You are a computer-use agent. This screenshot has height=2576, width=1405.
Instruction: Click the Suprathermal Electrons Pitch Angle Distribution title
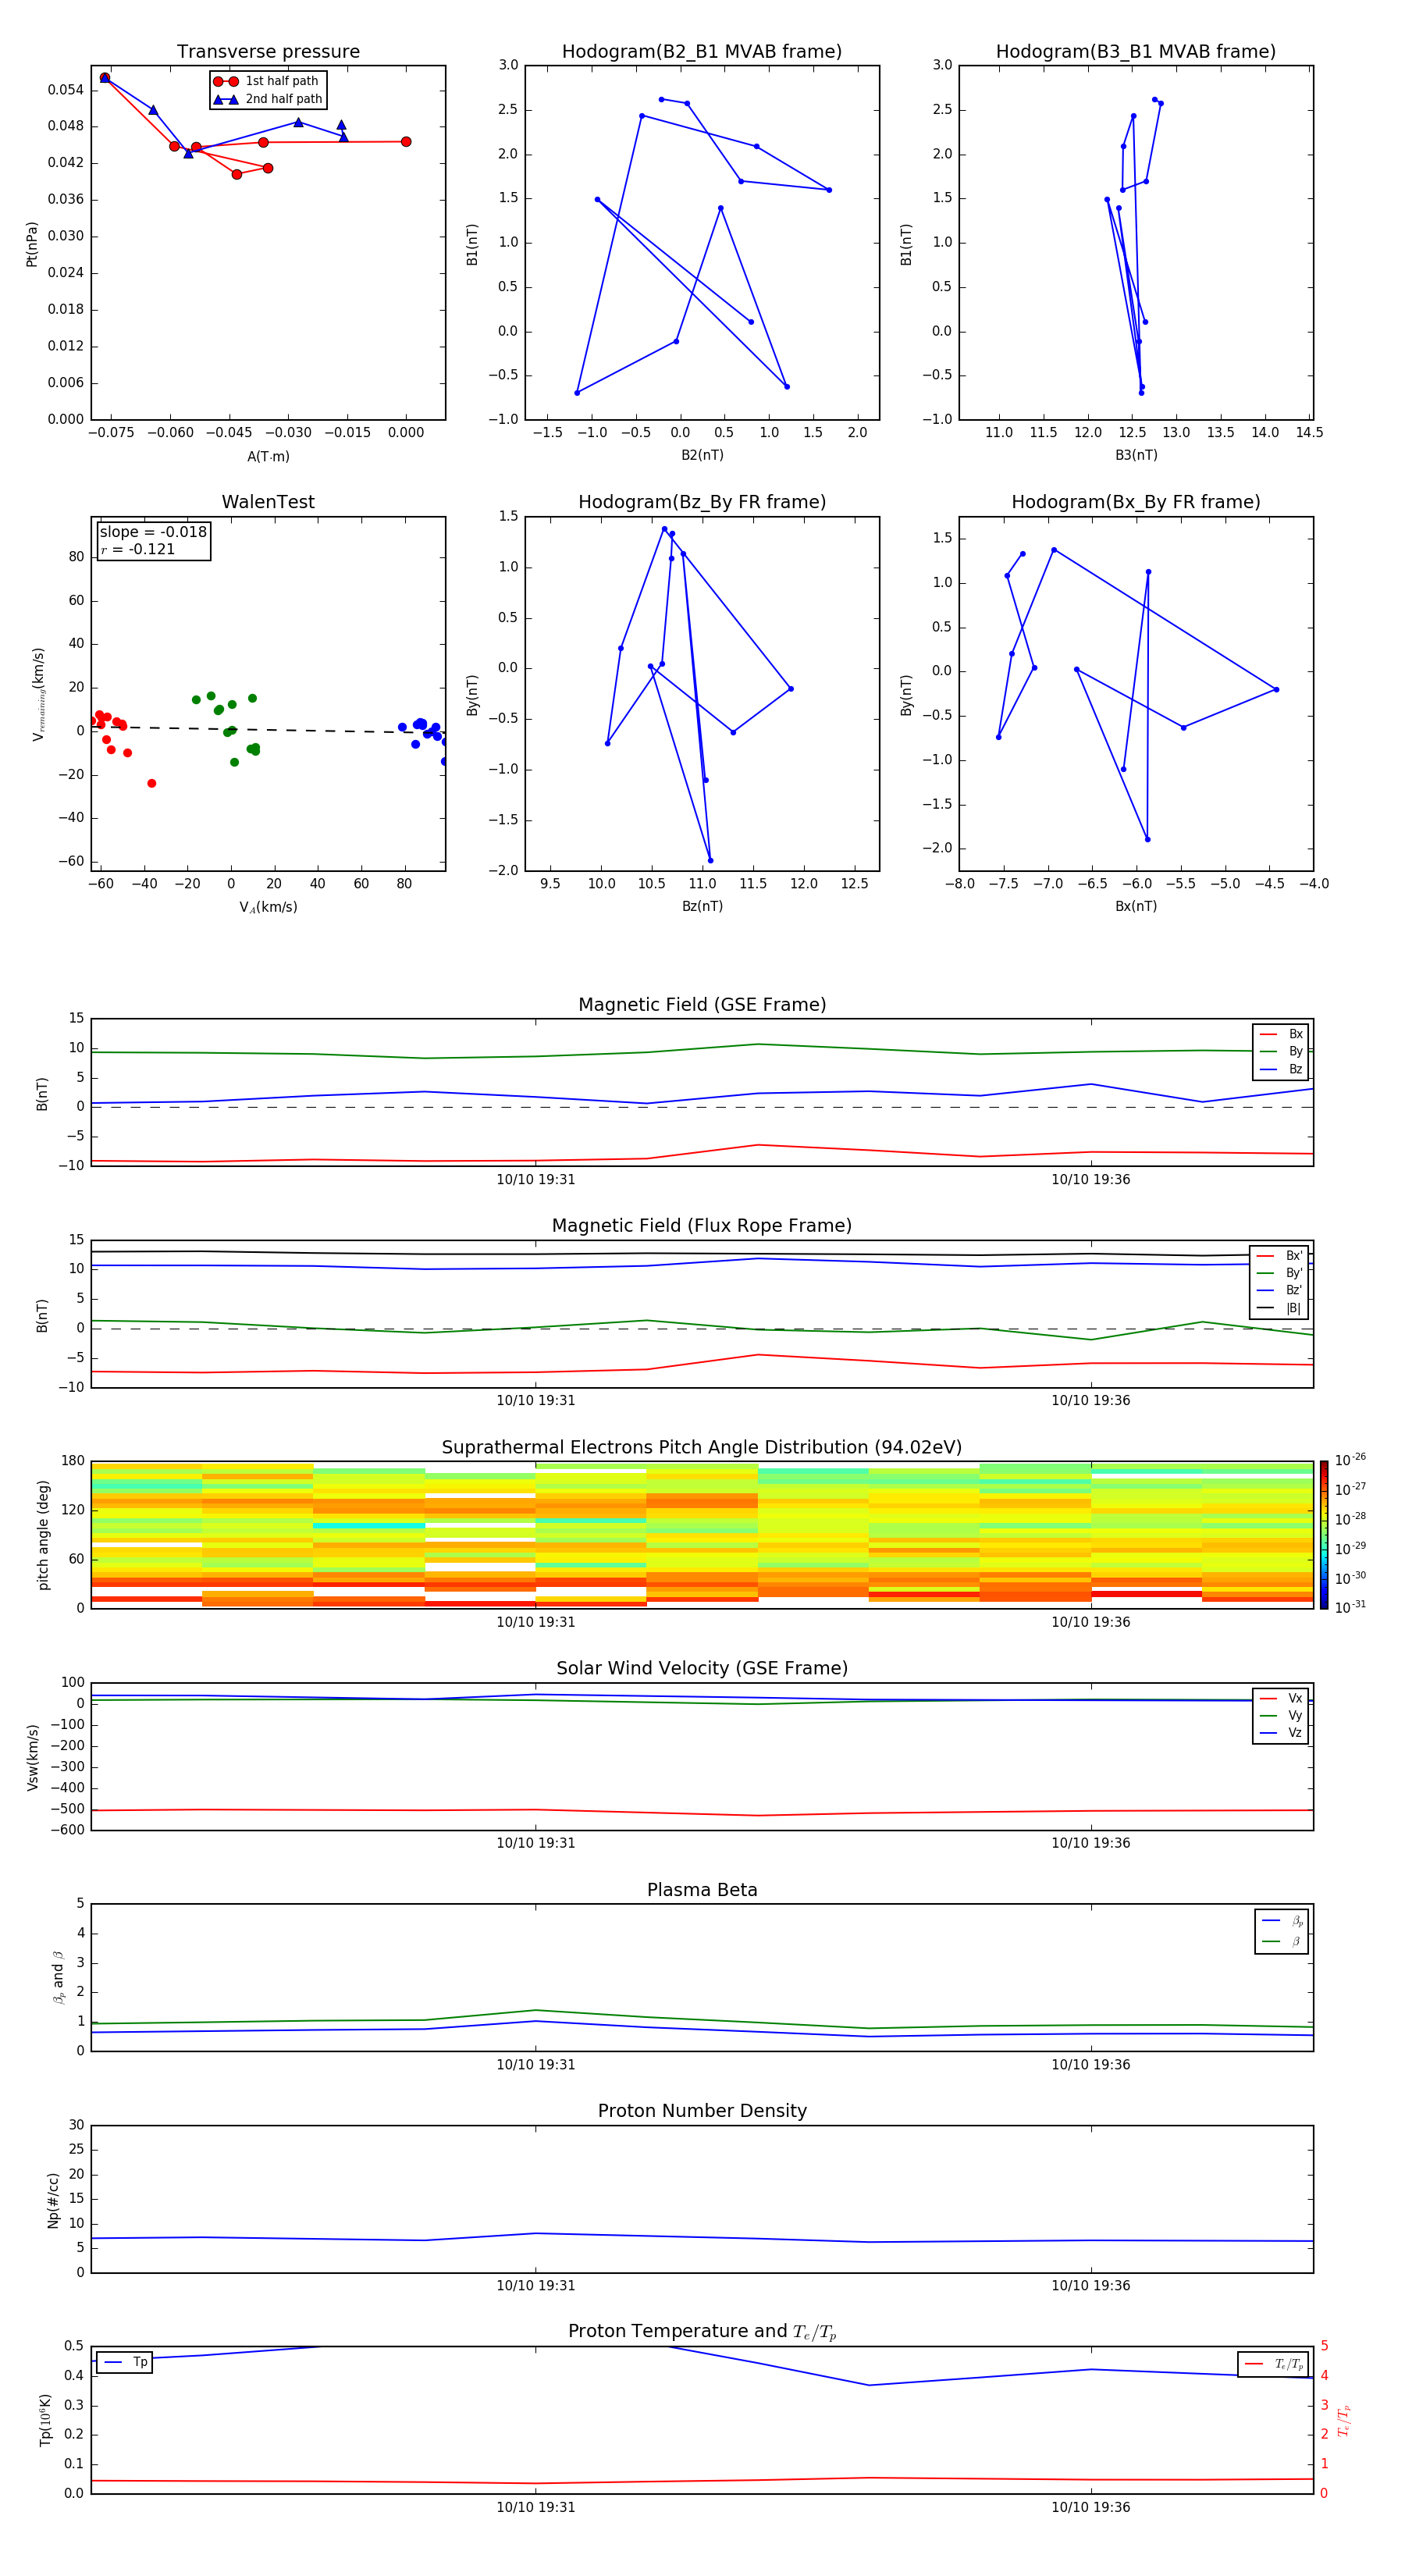coord(701,1447)
